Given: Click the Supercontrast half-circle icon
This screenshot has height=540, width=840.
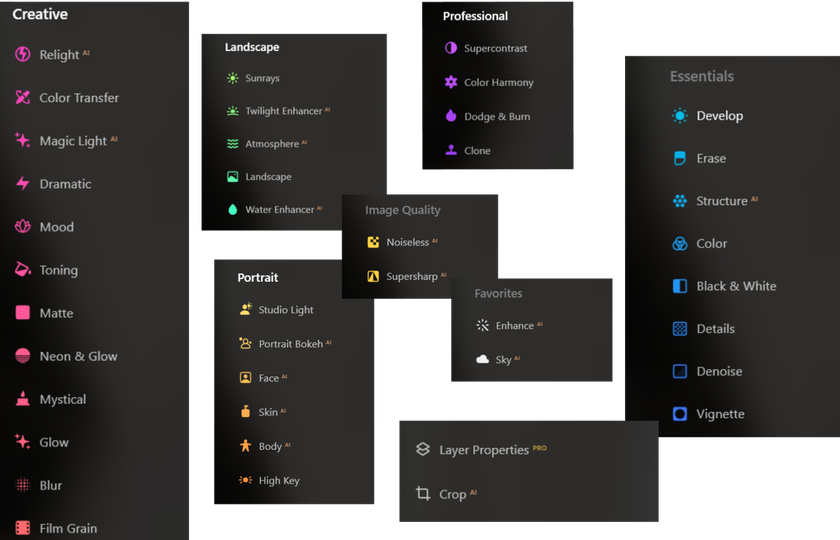Looking at the screenshot, I should (x=451, y=48).
